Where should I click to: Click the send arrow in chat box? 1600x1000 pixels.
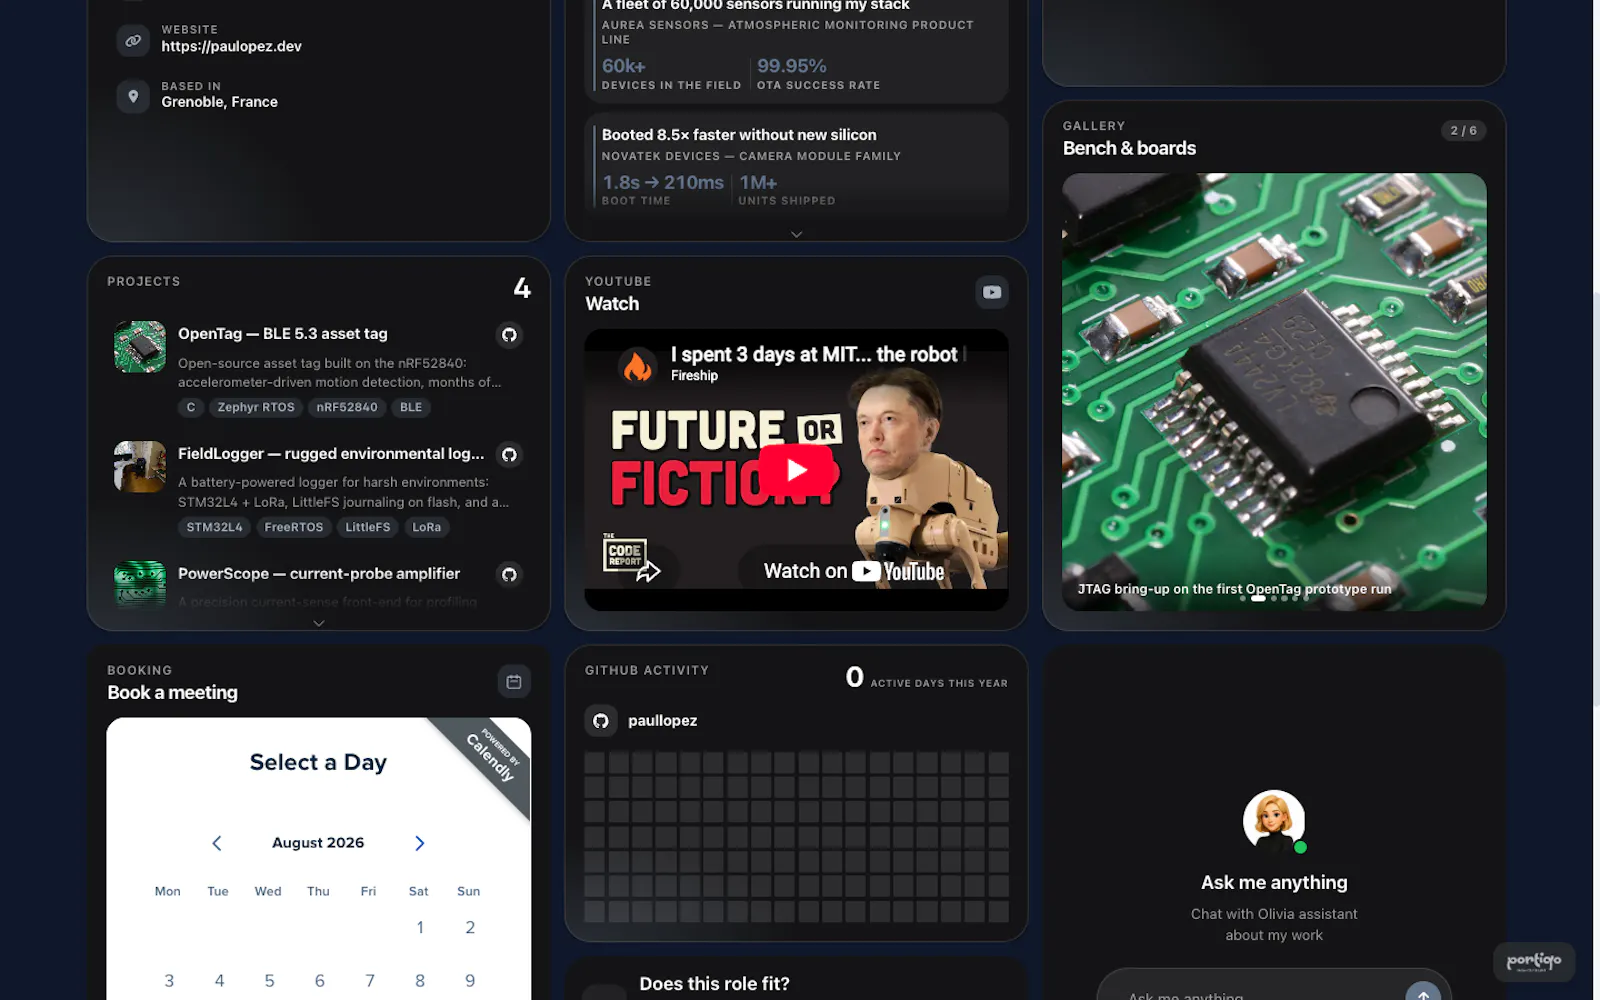coord(1423,994)
